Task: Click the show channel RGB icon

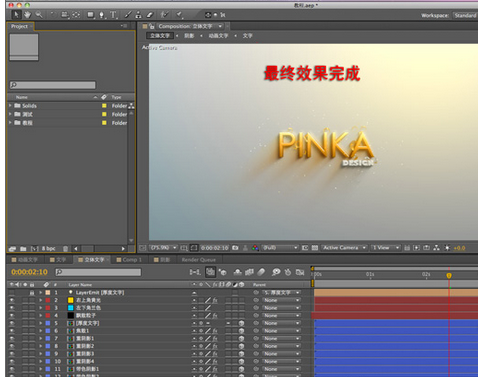Action: (x=255, y=248)
